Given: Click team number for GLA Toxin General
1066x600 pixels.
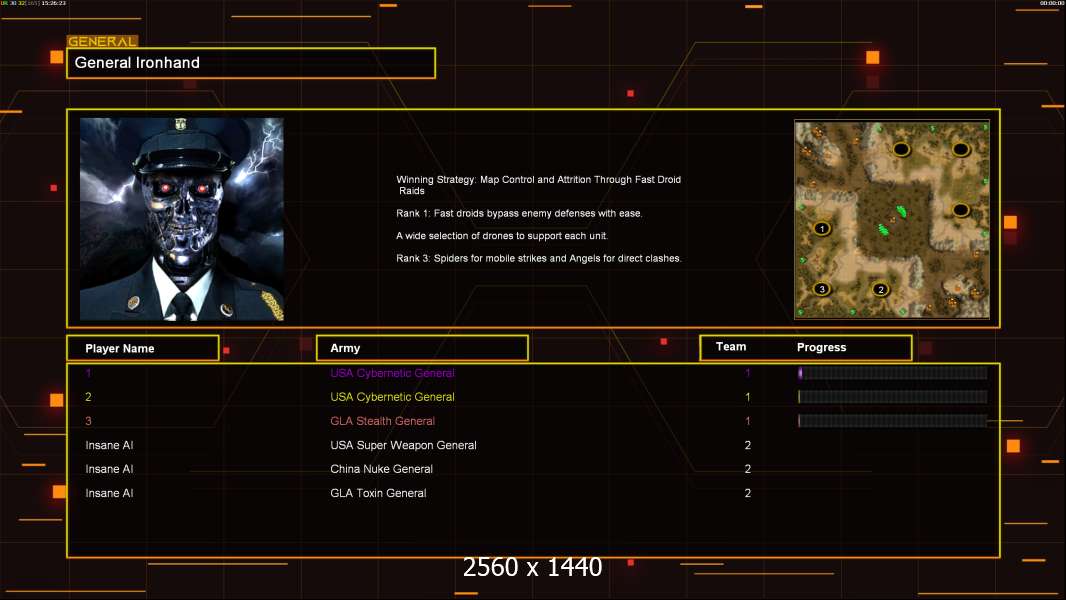Looking at the screenshot, I should (x=748, y=493).
